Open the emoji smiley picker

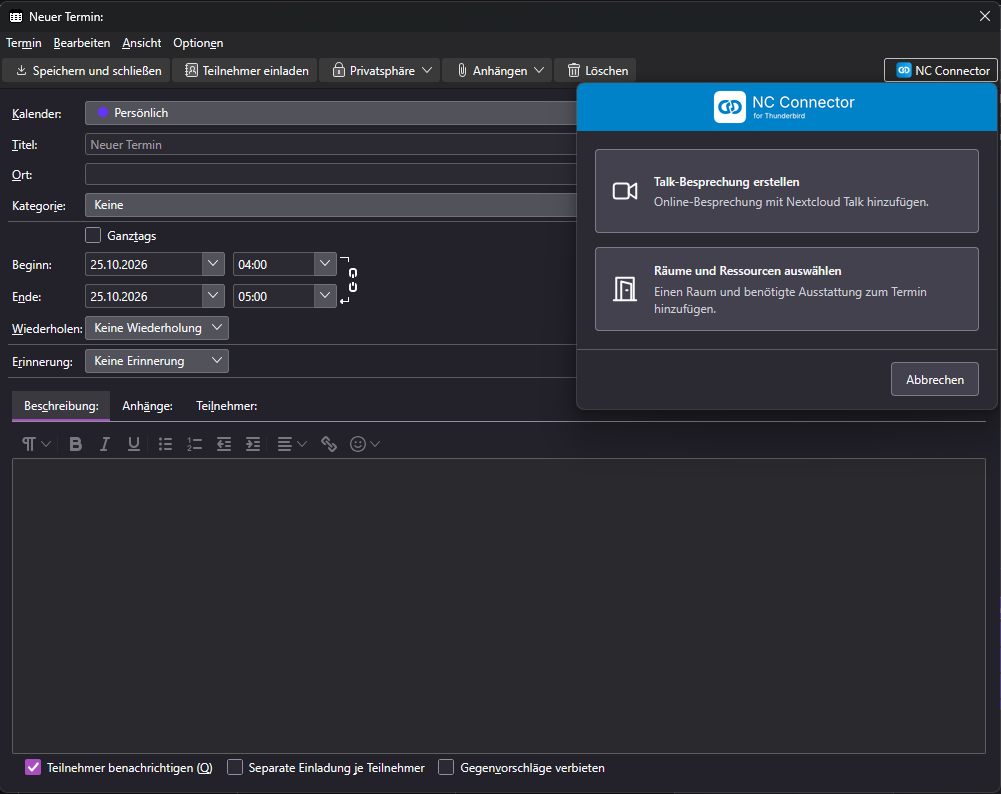(x=365, y=444)
